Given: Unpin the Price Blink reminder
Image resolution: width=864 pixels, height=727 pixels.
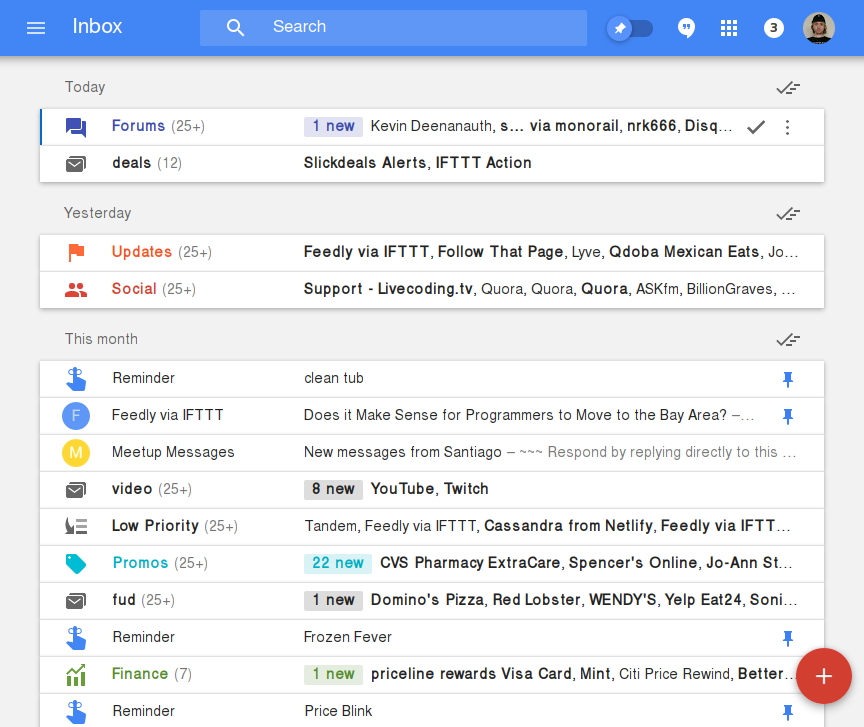Looking at the screenshot, I should pos(788,712).
